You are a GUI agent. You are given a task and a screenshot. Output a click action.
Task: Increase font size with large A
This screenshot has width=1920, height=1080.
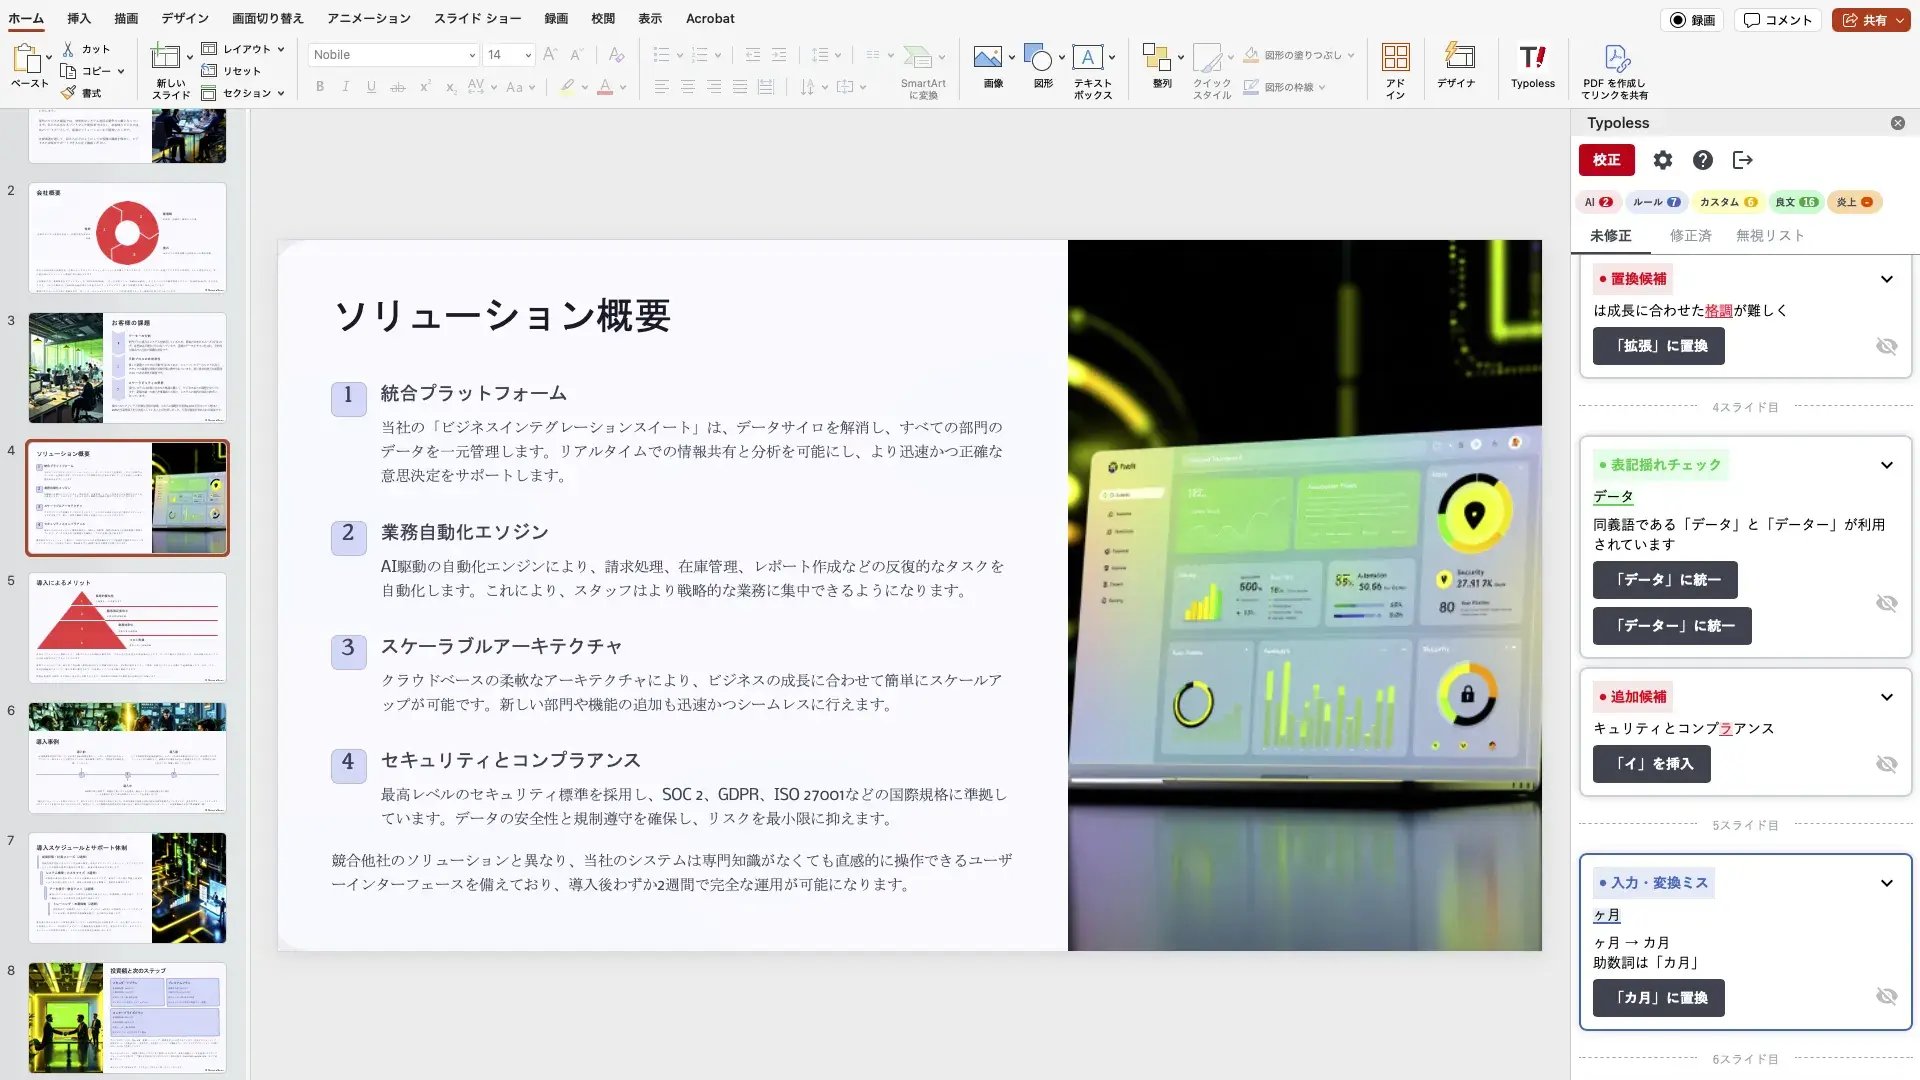pos(550,55)
